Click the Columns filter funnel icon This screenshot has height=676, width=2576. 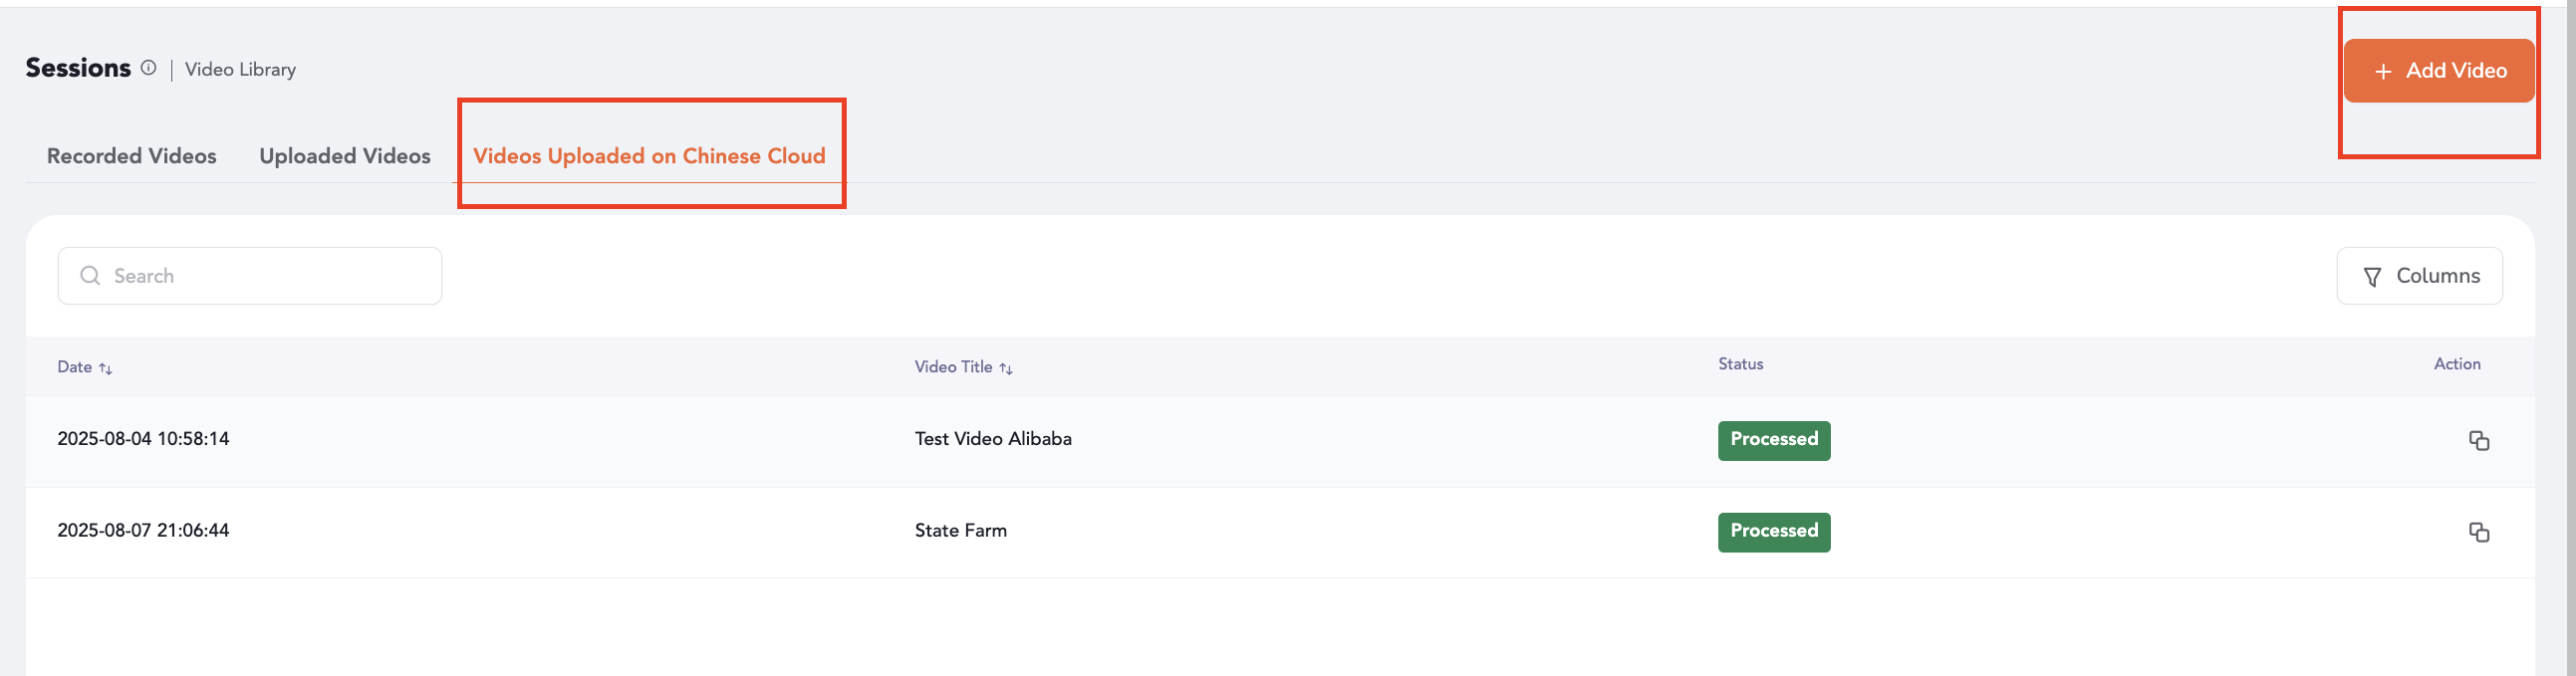(x=2371, y=277)
